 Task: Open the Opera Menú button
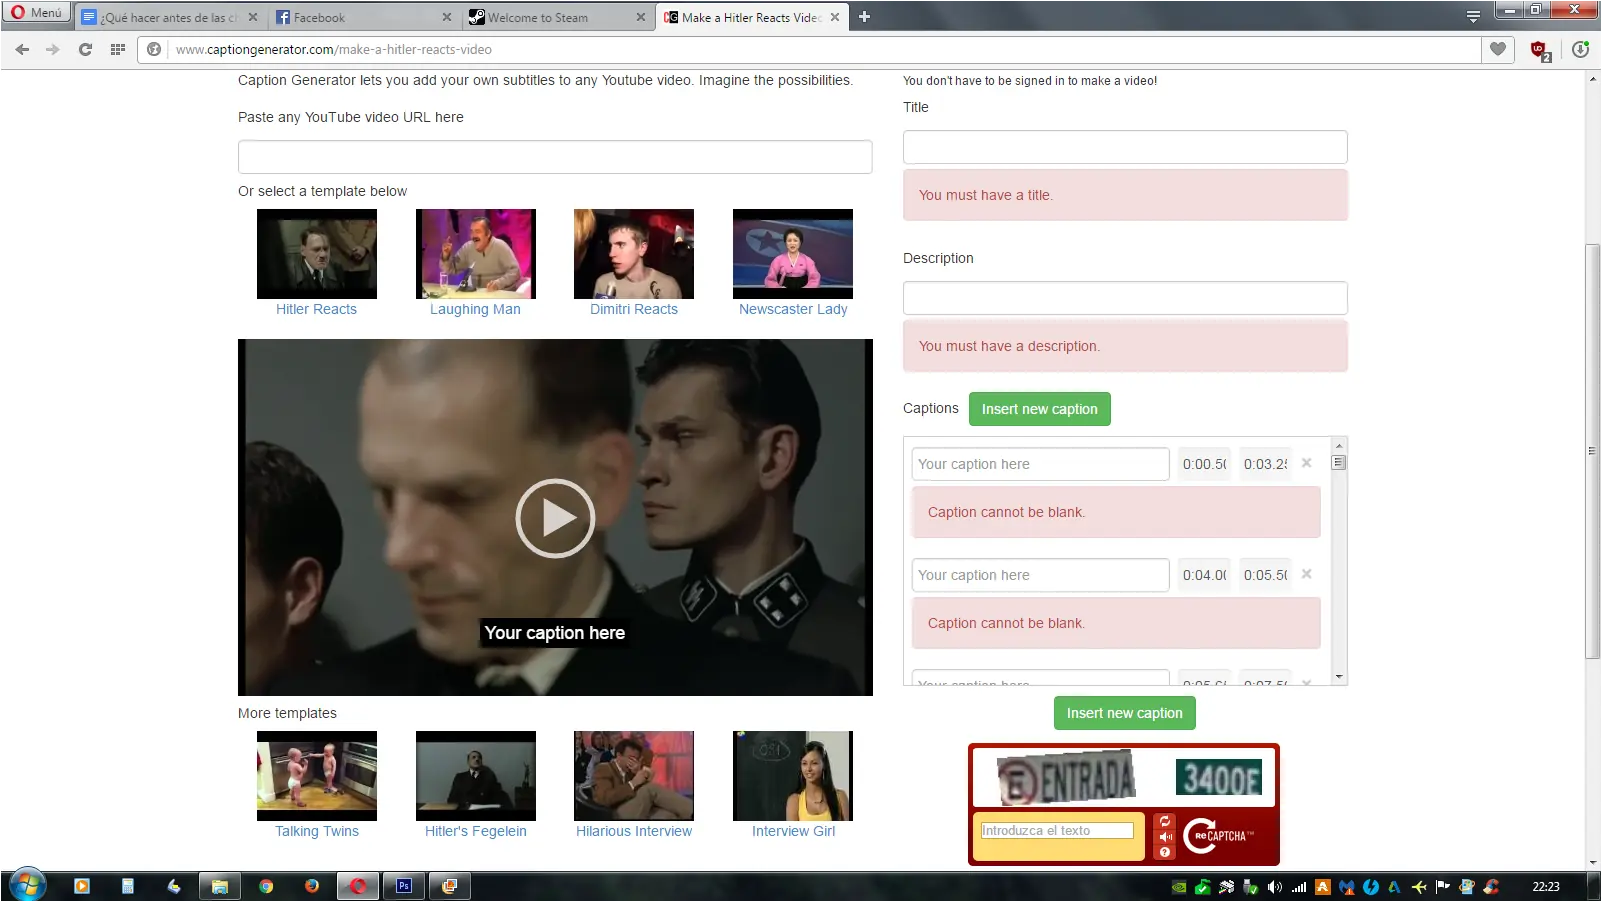(36, 13)
